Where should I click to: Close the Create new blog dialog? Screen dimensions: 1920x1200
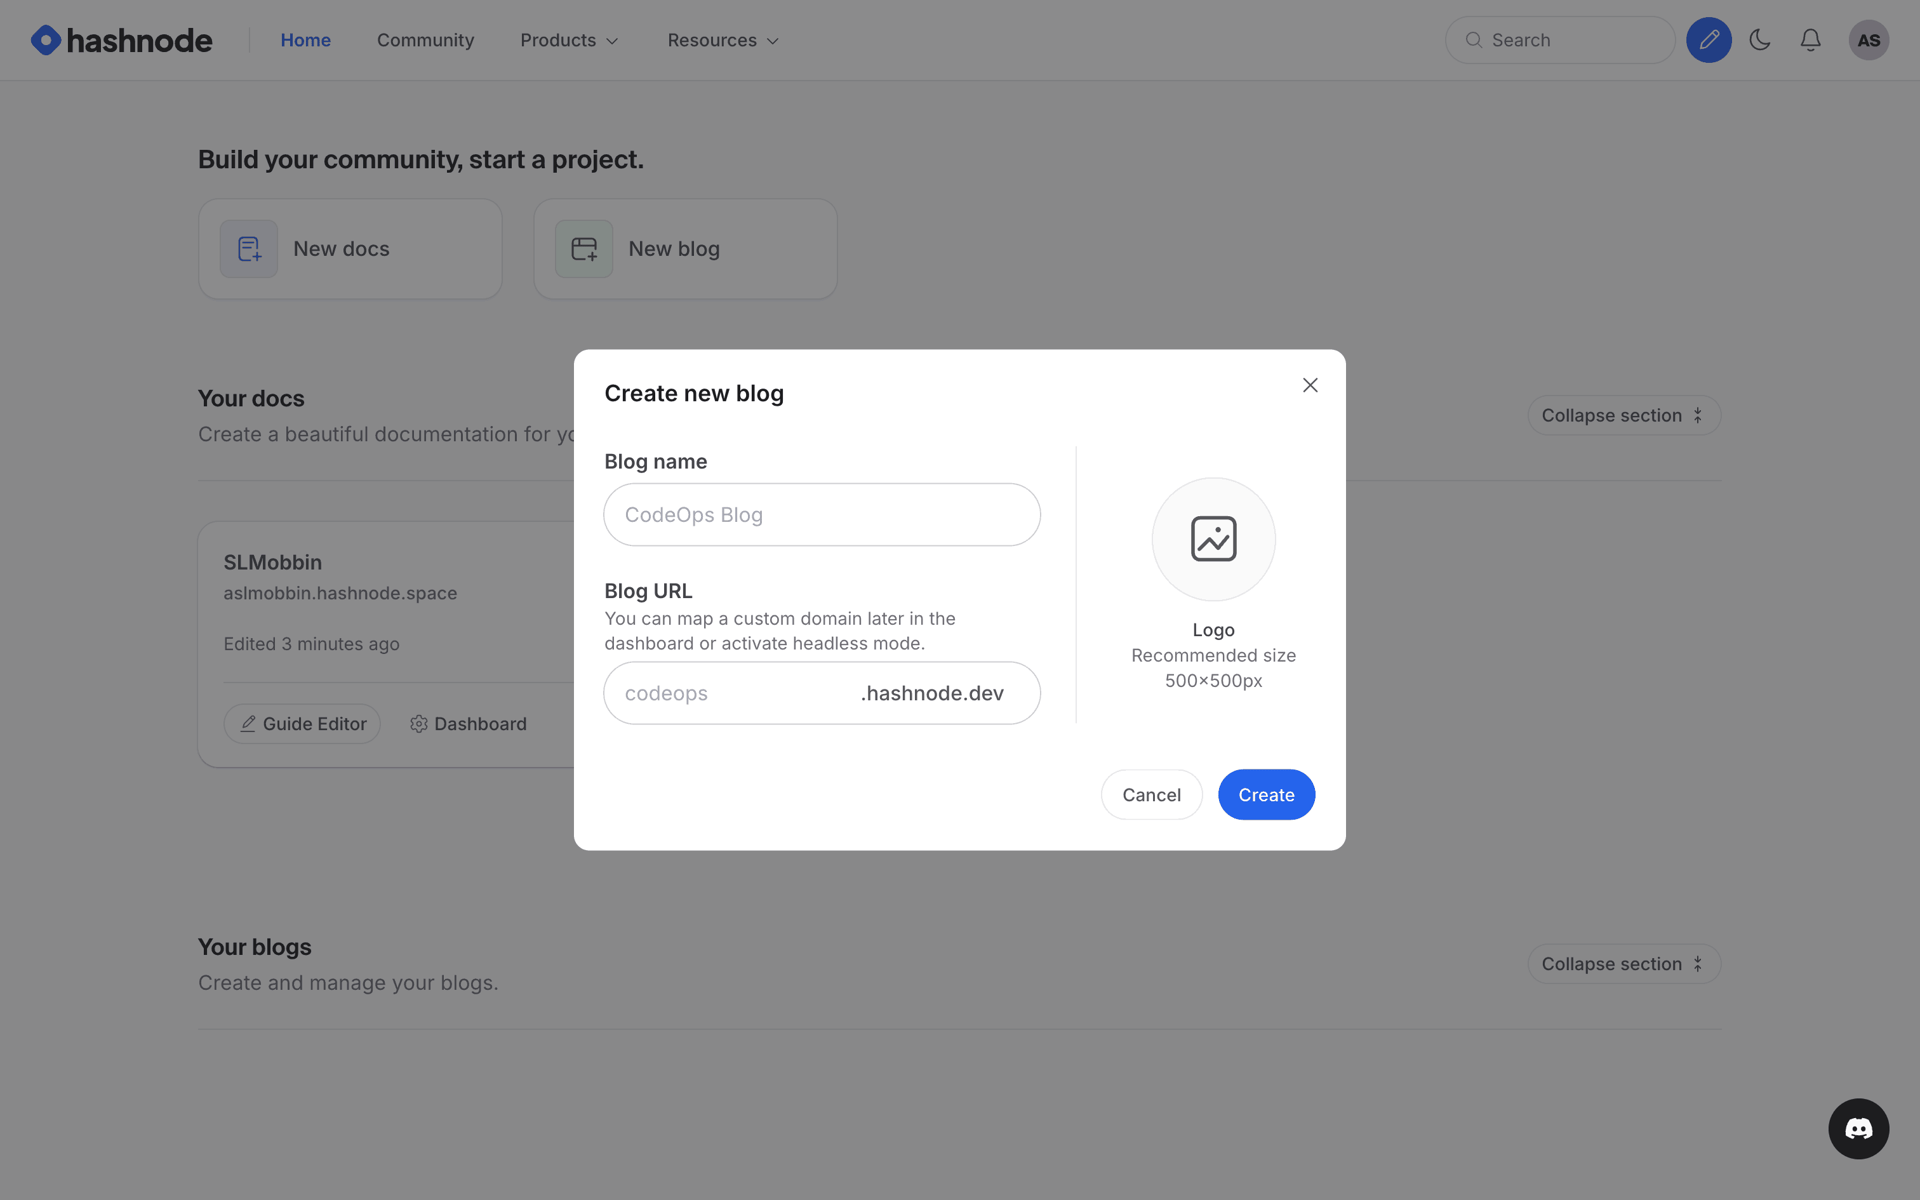pyautogui.click(x=1310, y=385)
